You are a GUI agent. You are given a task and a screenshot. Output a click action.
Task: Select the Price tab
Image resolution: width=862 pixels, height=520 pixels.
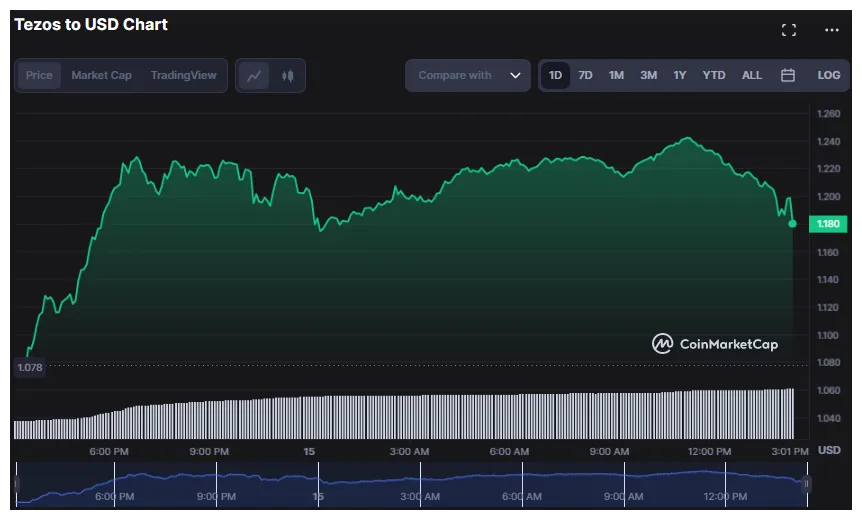[39, 75]
